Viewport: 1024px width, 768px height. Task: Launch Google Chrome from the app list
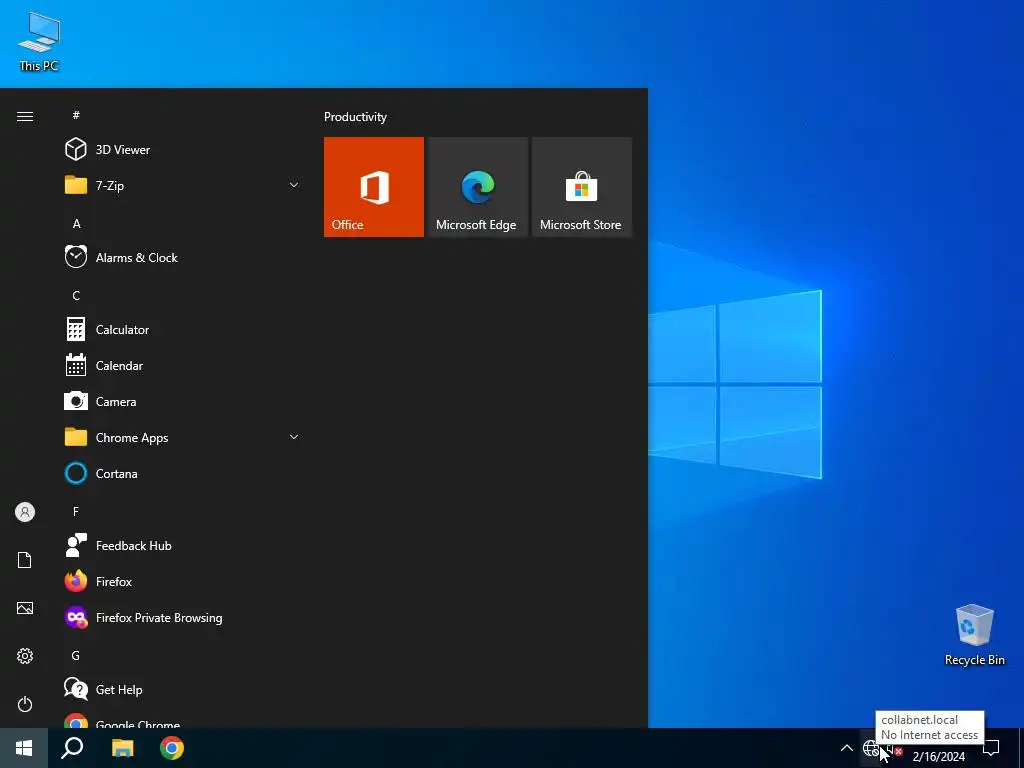[x=183, y=722]
